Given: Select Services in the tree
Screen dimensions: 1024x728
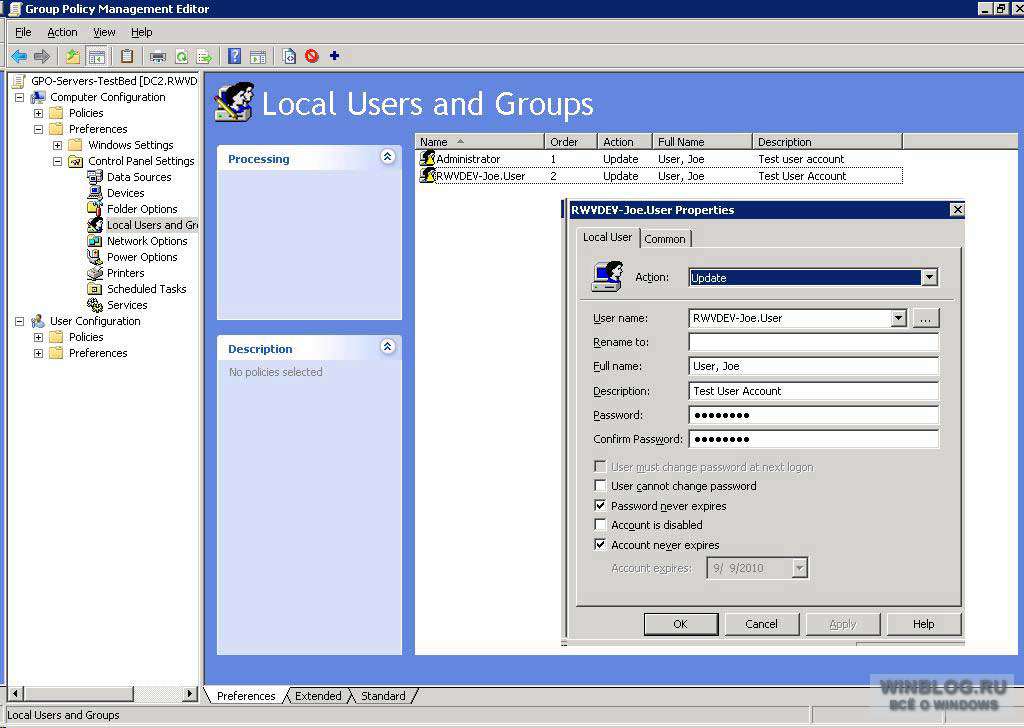Looking at the screenshot, I should point(127,305).
